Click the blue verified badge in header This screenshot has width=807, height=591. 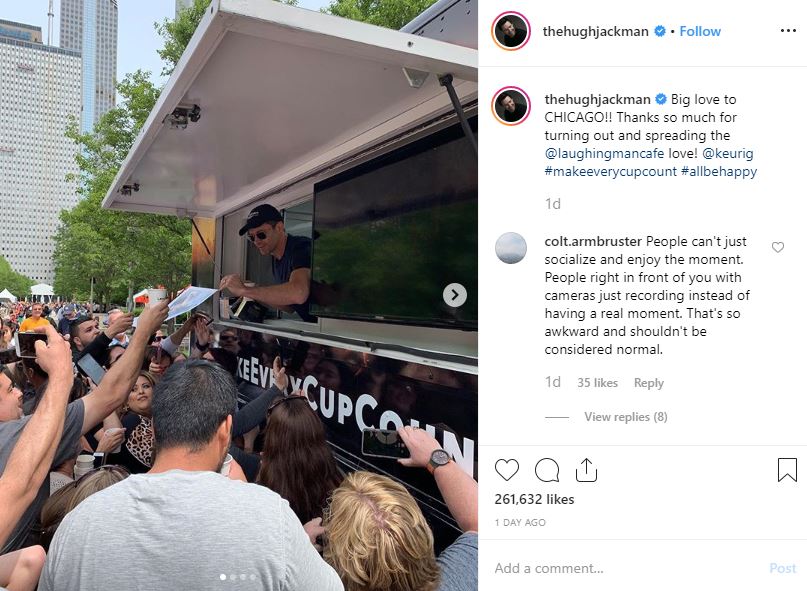click(660, 31)
